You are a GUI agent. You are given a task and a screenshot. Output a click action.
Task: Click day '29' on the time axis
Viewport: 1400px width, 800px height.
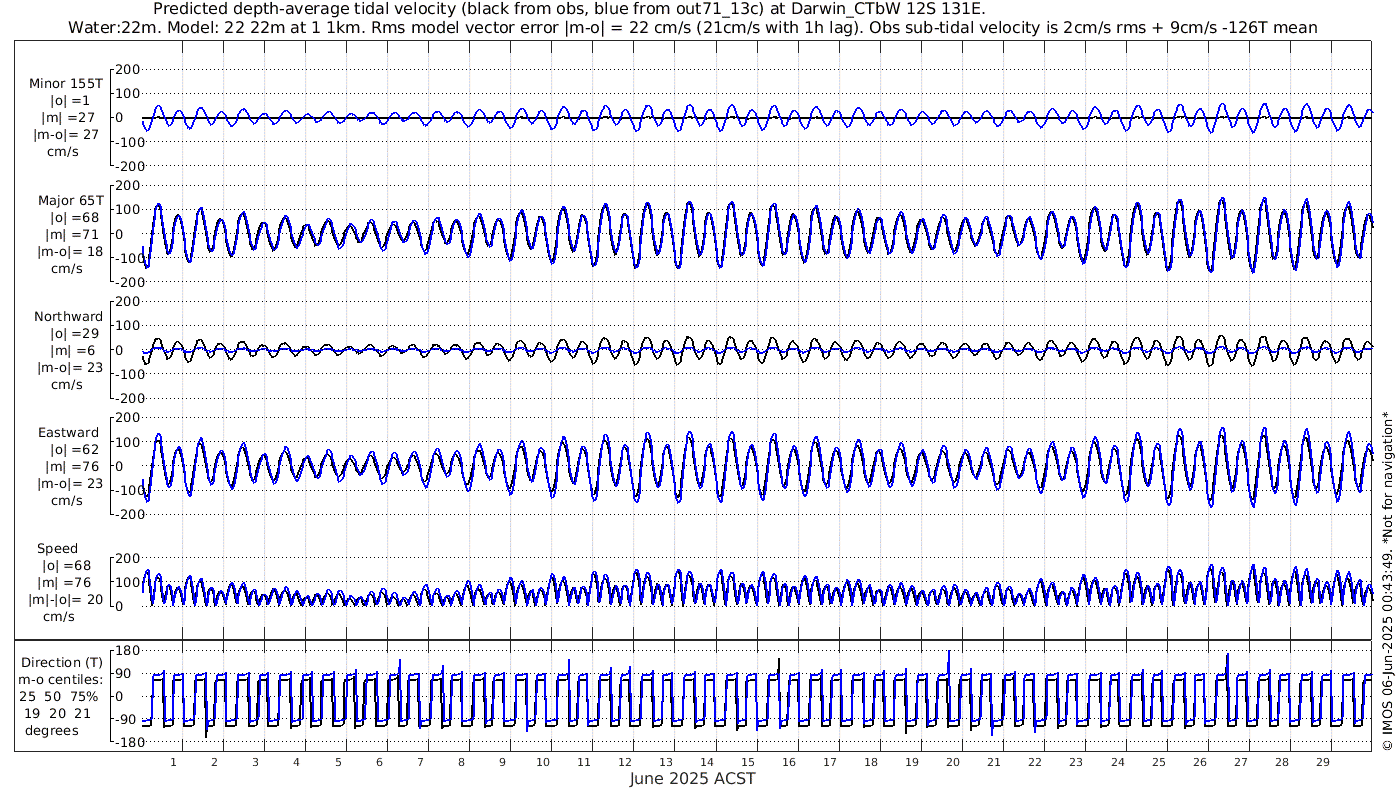(x=1322, y=762)
